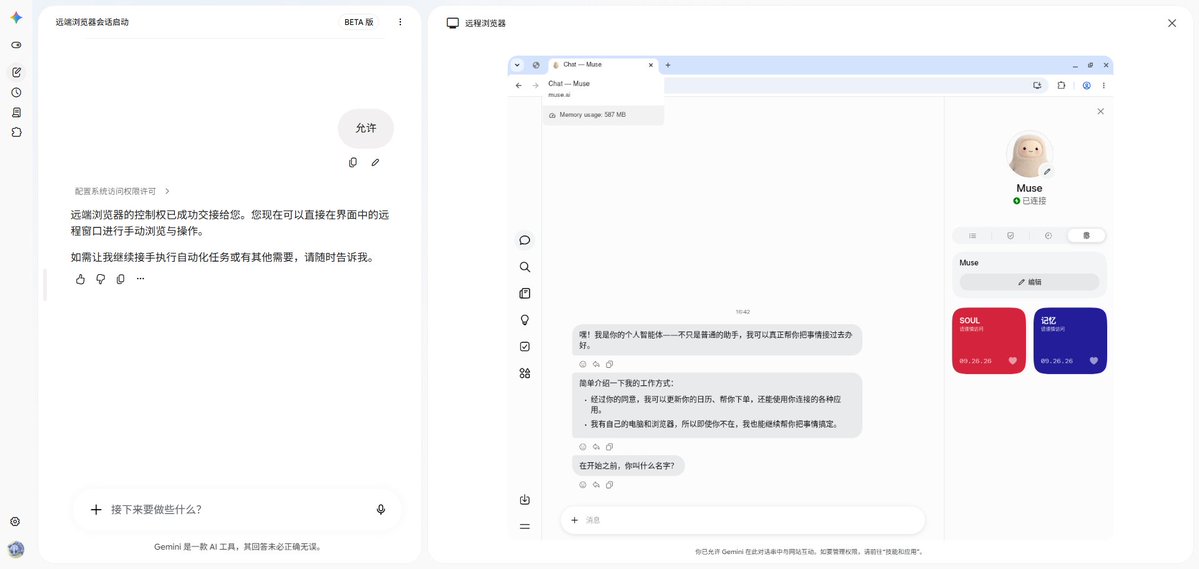
Task: Go back in the remote browser
Action: 518,86
